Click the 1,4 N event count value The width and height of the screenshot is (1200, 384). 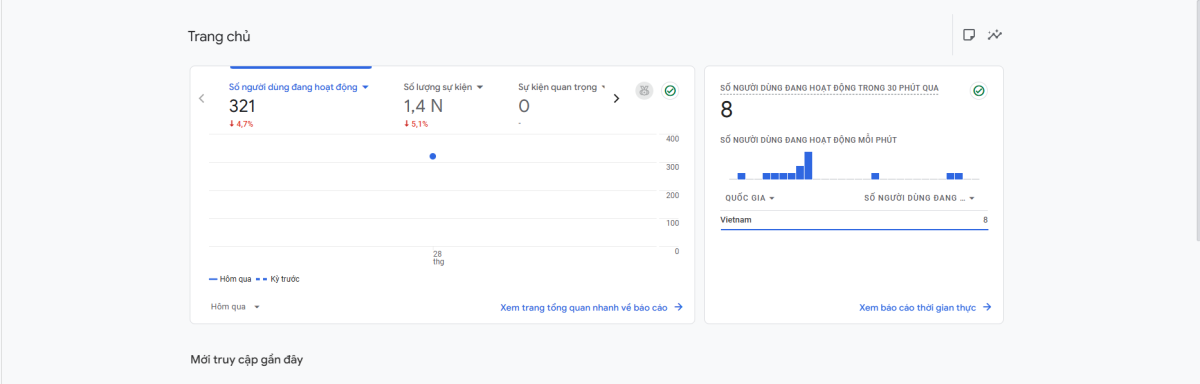[424, 107]
